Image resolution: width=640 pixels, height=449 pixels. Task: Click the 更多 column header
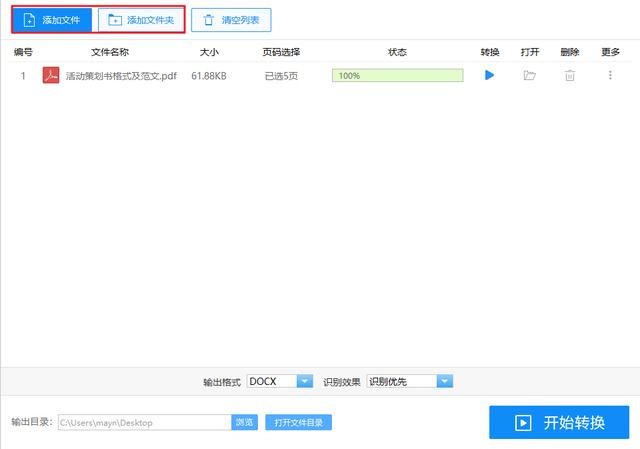(x=610, y=52)
